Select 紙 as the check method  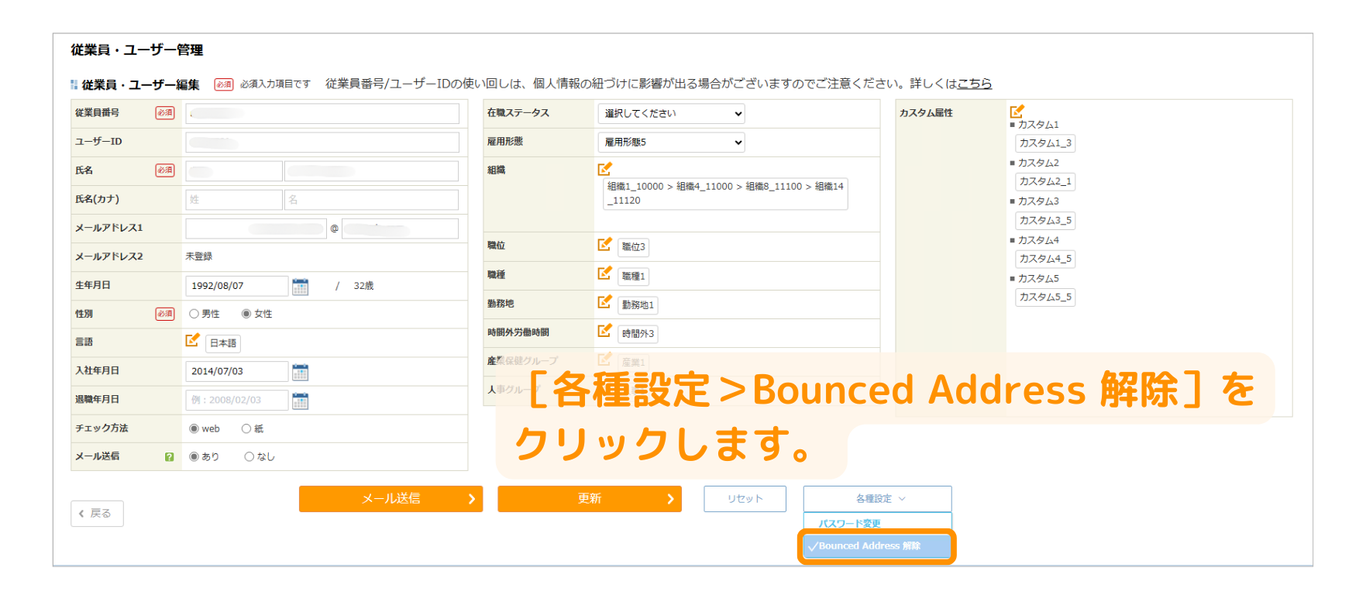click(246, 429)
